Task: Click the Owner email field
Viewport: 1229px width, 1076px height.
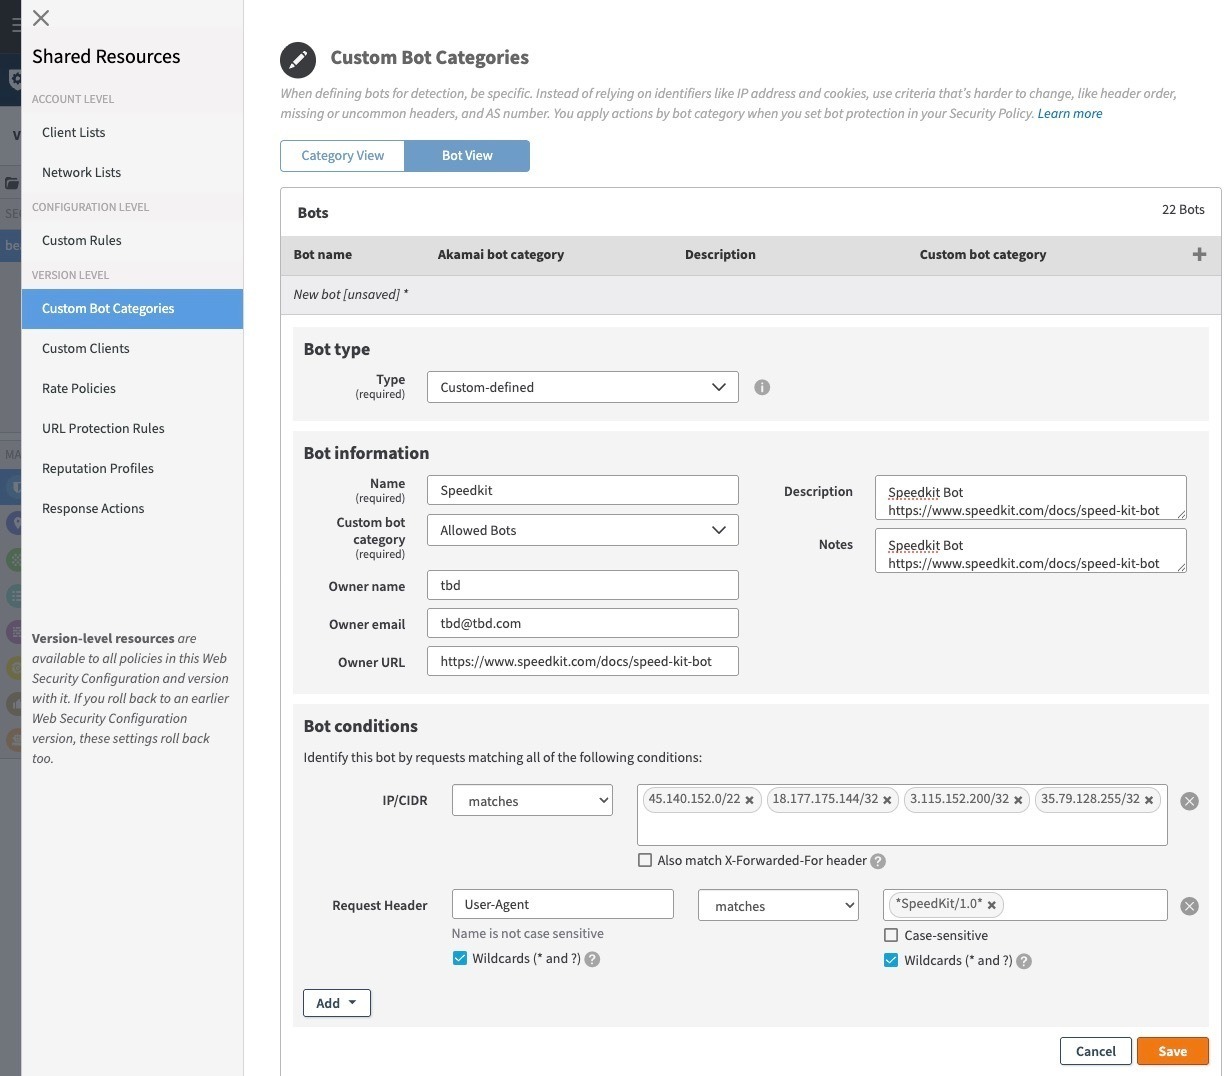Action: click(582, 623)
